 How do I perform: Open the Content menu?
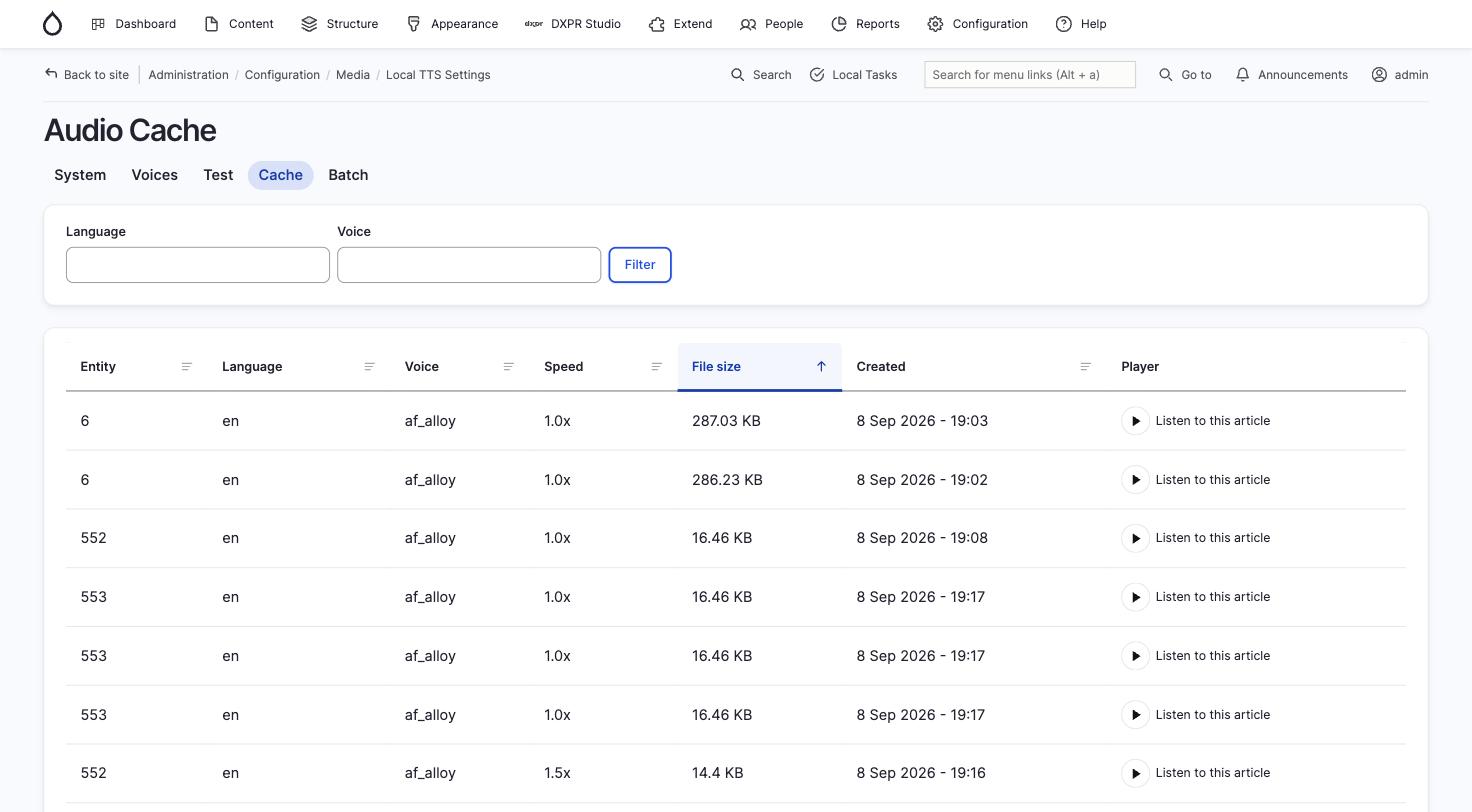(238, 24)
